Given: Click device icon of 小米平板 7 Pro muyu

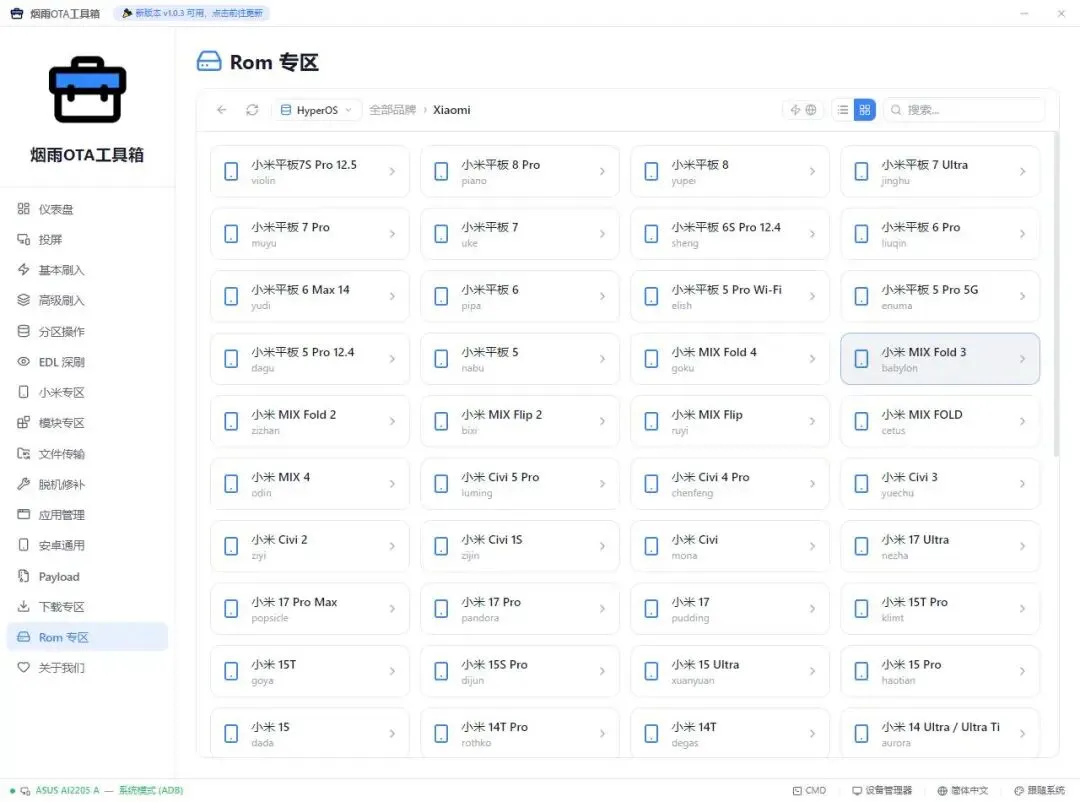Looking at the screenshot, I should point(231,234).
